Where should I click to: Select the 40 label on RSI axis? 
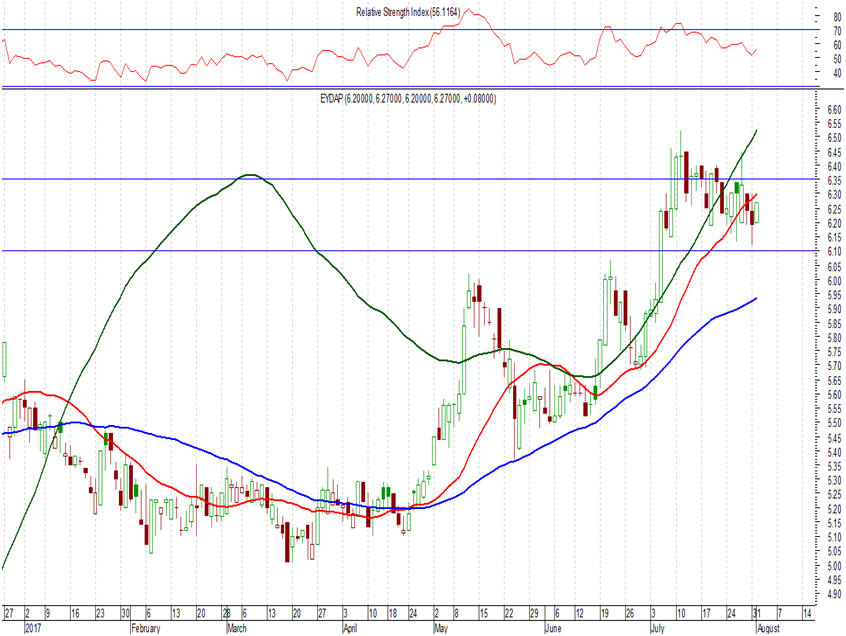pos(837,73)
